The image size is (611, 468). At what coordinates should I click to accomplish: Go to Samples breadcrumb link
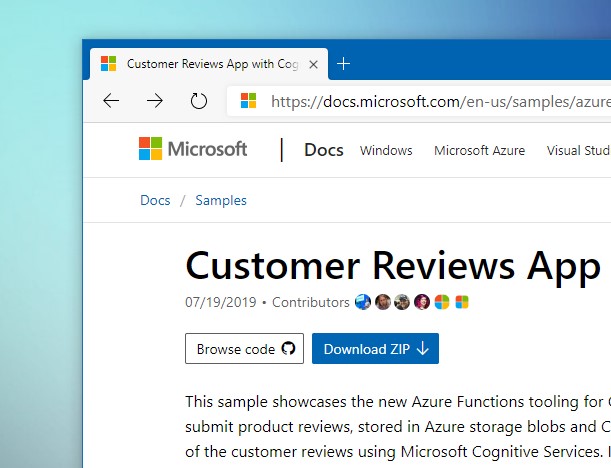click(221, 200)
